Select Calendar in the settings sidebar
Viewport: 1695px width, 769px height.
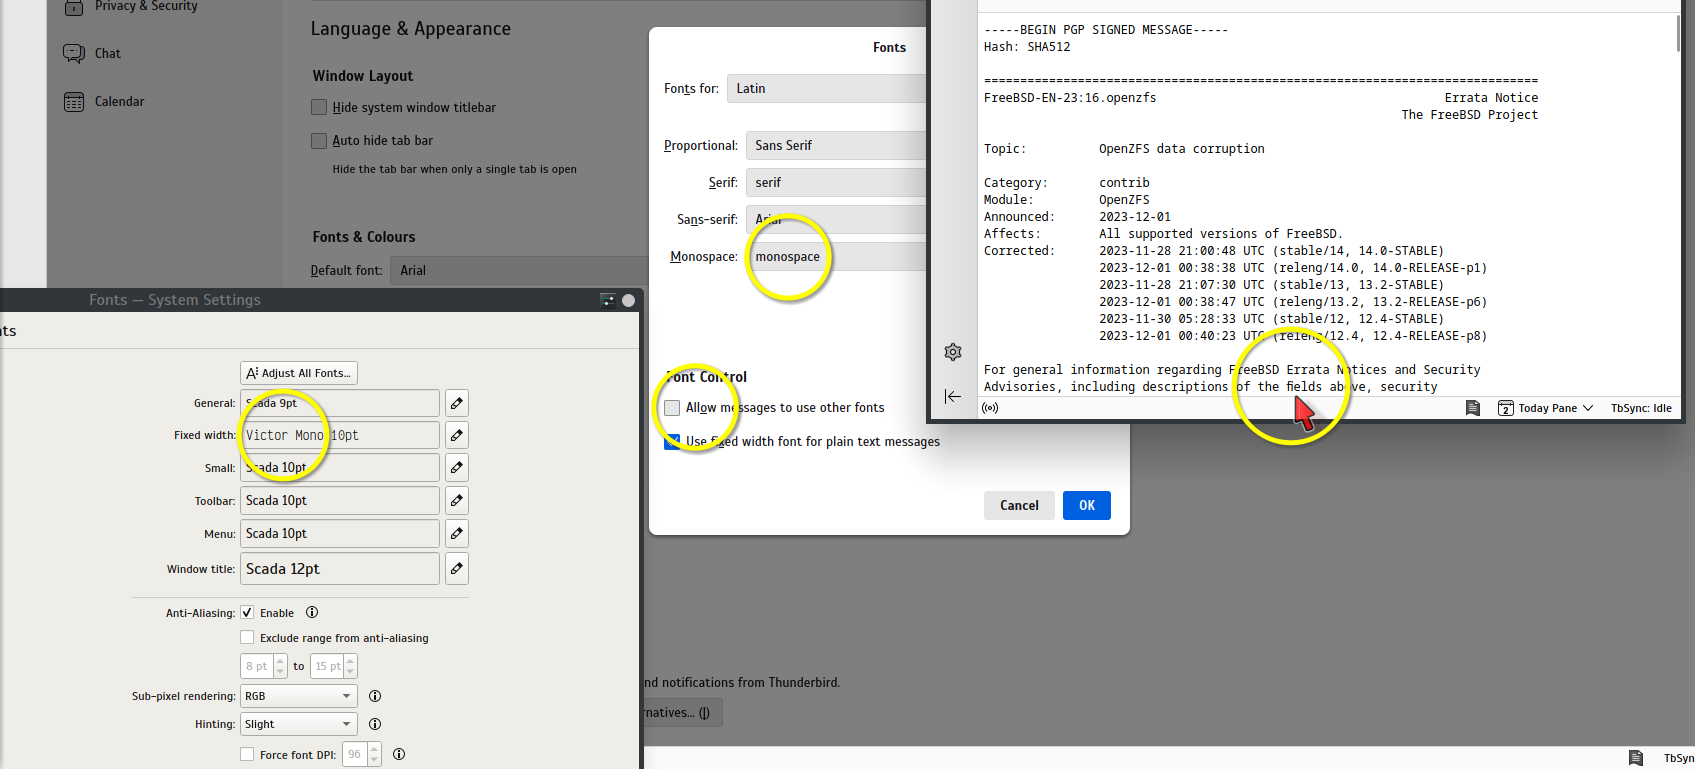[x=119, y=101]
